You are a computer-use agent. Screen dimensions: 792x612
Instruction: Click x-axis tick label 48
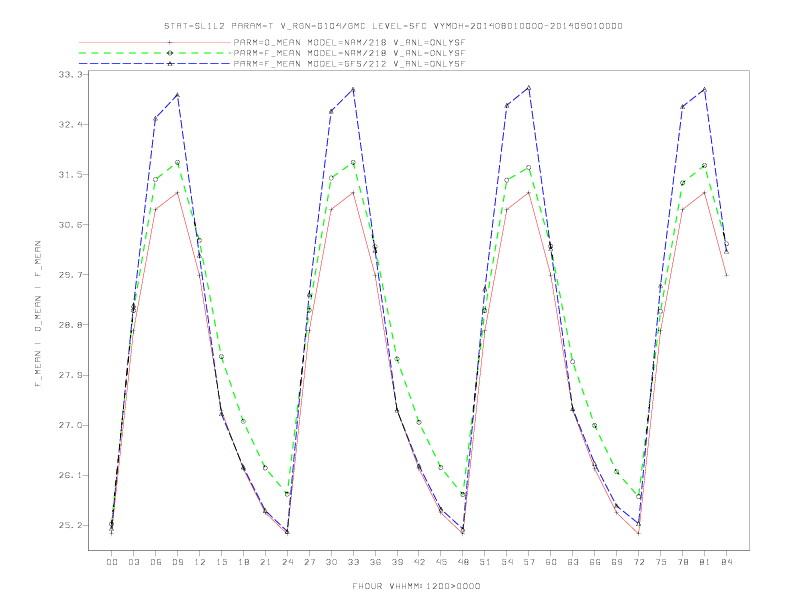[x=463, y=562]
